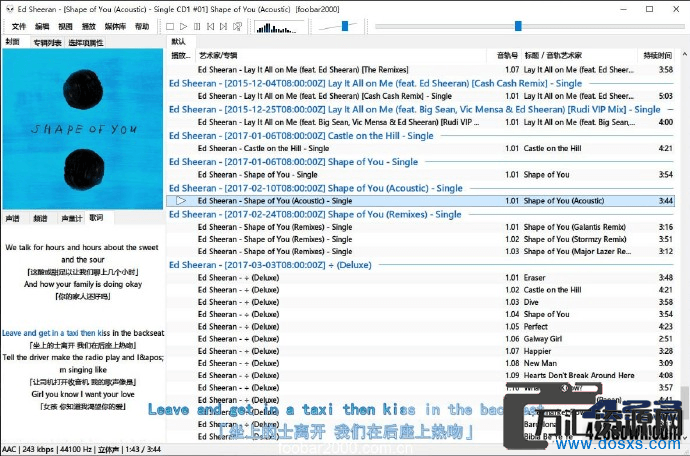Select the Castle on the Hill - Single track row

[420, 148]
